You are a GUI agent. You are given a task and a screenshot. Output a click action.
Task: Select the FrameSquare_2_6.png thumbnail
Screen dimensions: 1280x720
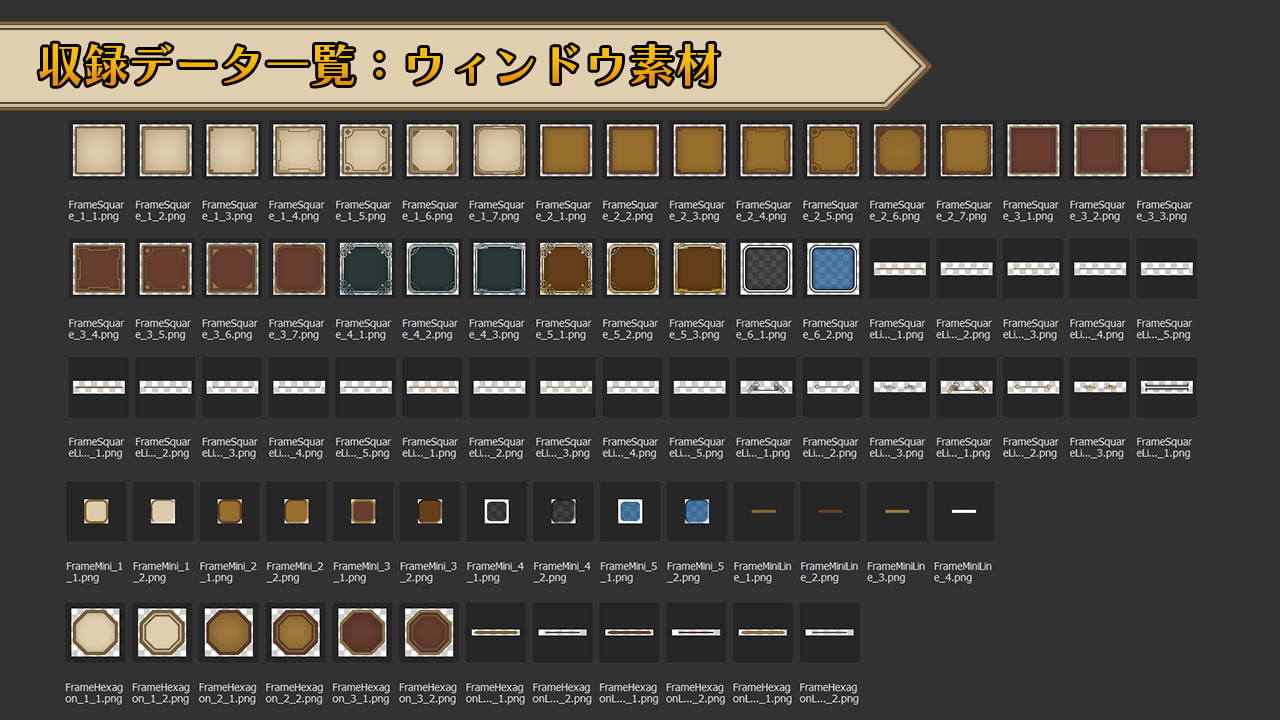(899, 151)
